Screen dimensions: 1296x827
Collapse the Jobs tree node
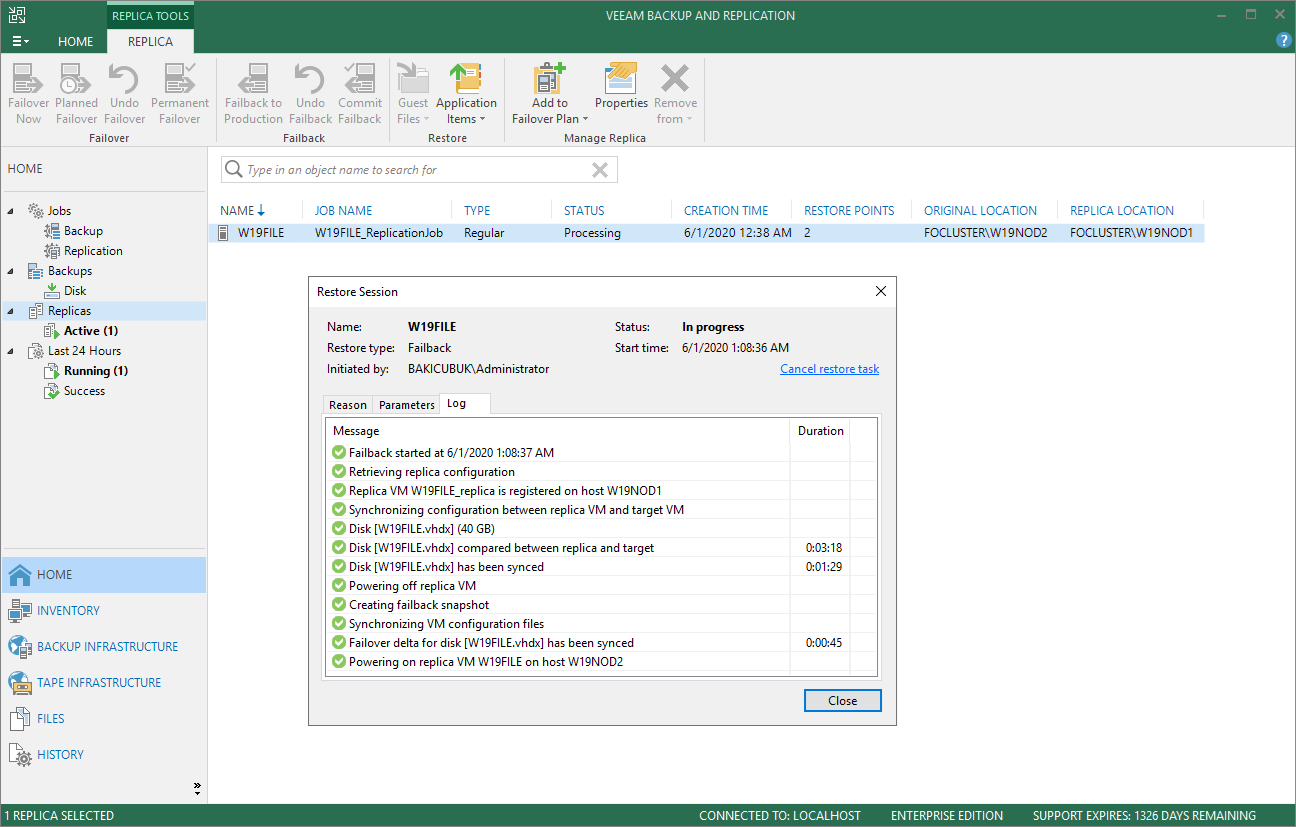coord(11,211)
